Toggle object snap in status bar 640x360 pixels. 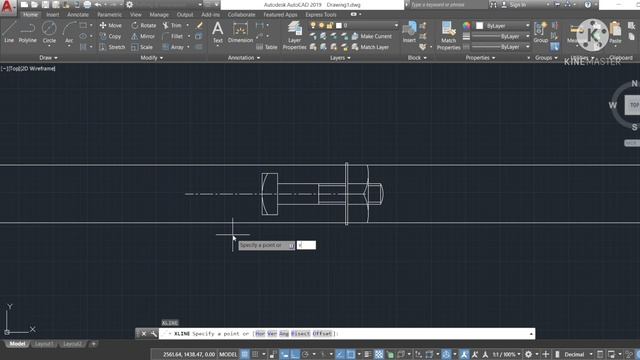pos(351,354)
